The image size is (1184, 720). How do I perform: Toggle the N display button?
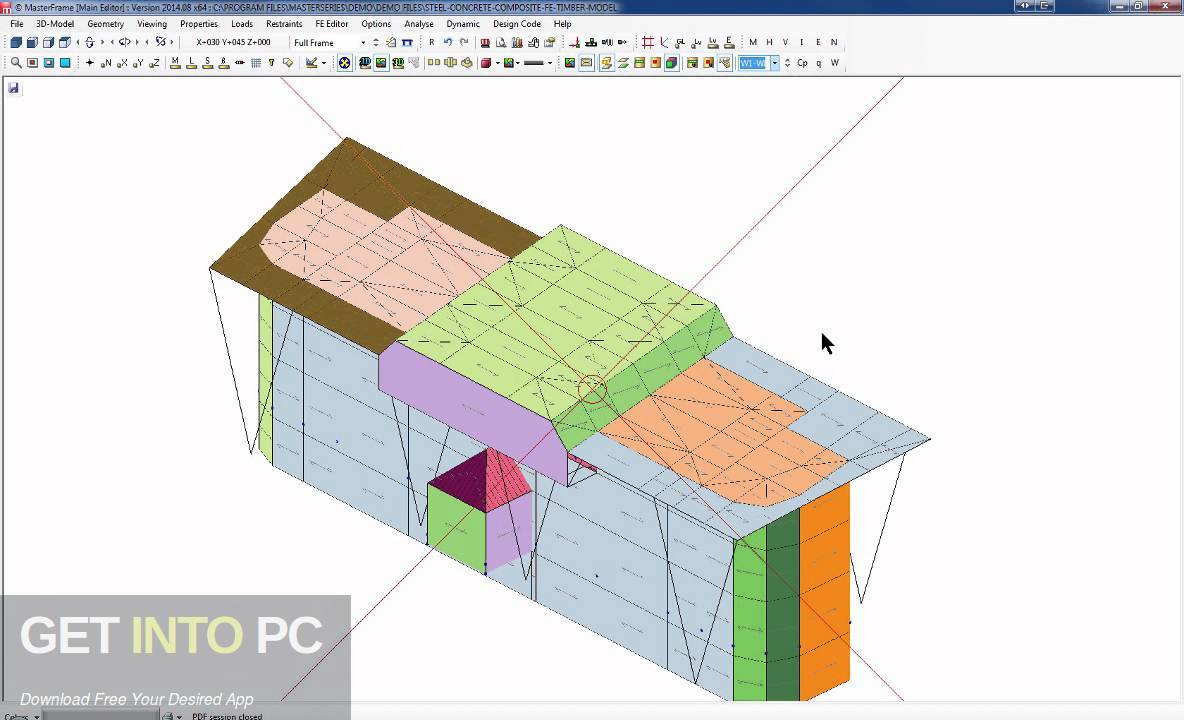[834, 42]
